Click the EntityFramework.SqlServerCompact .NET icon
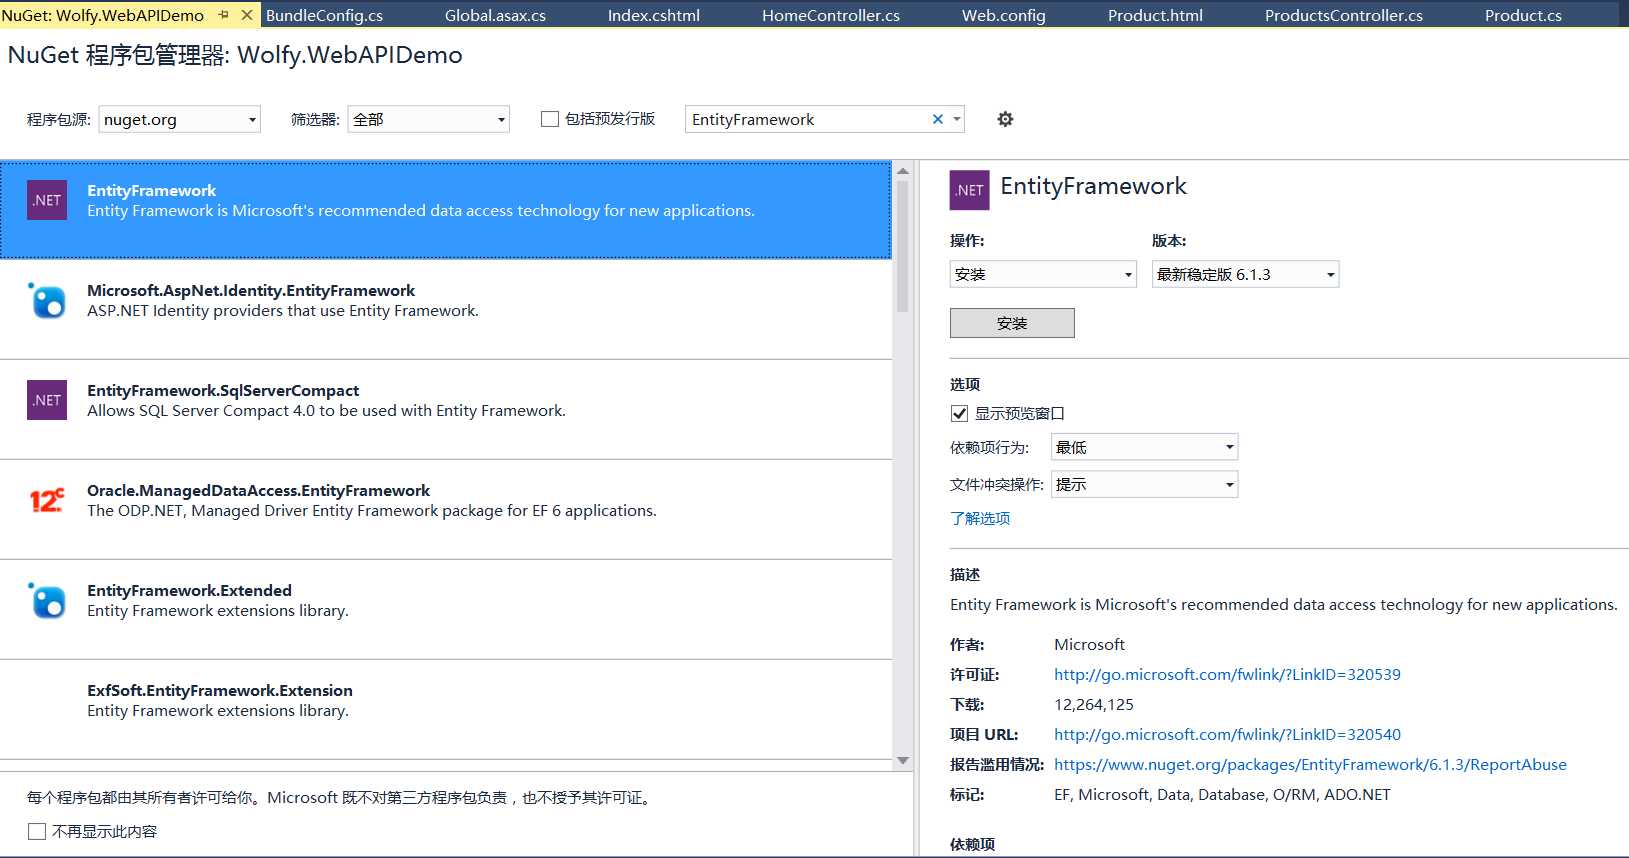Image resolution: width=1629 pixels, height=858 pixels. 47,400
